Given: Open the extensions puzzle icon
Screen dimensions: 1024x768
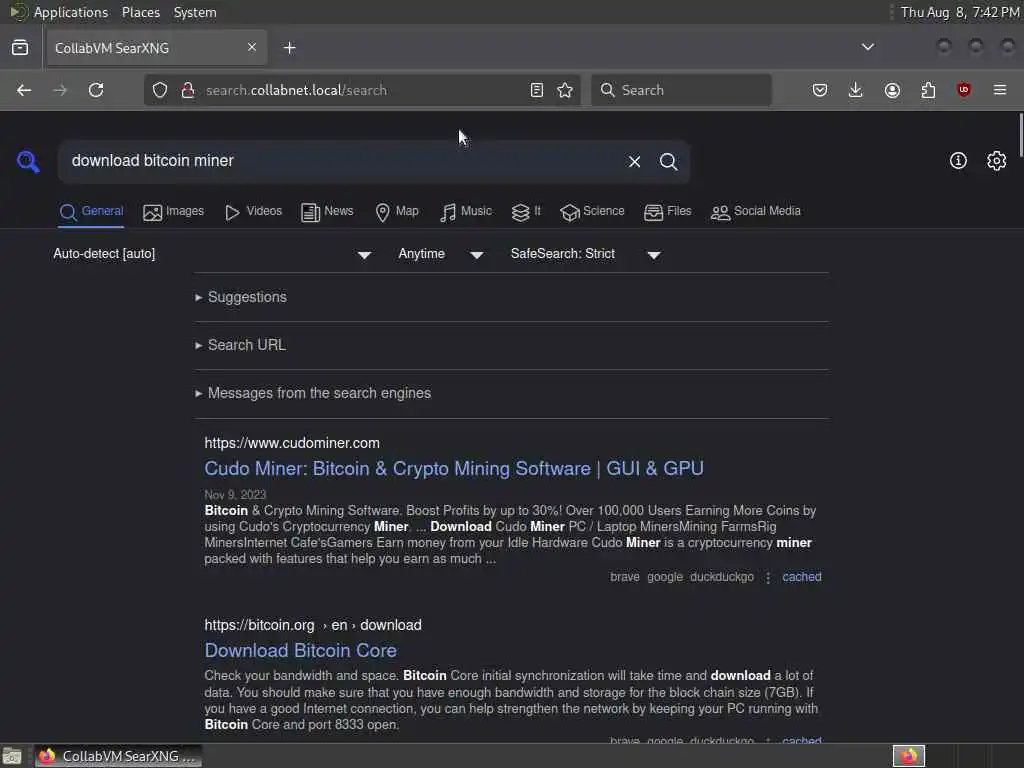Looking at the screenshot, I should [x=928, y=90].
